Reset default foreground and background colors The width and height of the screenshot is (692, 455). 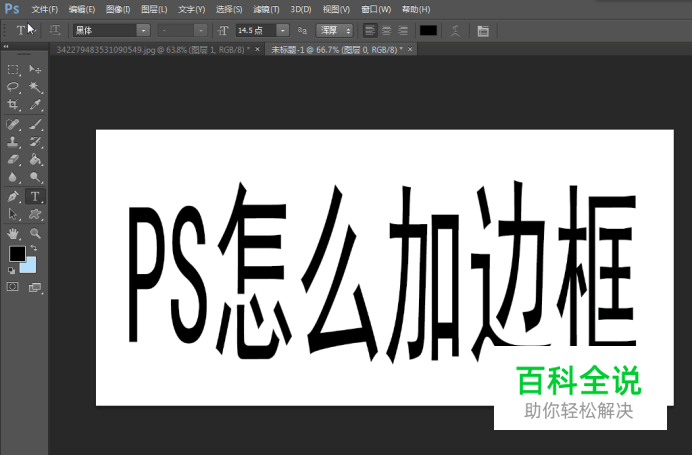[x=11, y=270]
